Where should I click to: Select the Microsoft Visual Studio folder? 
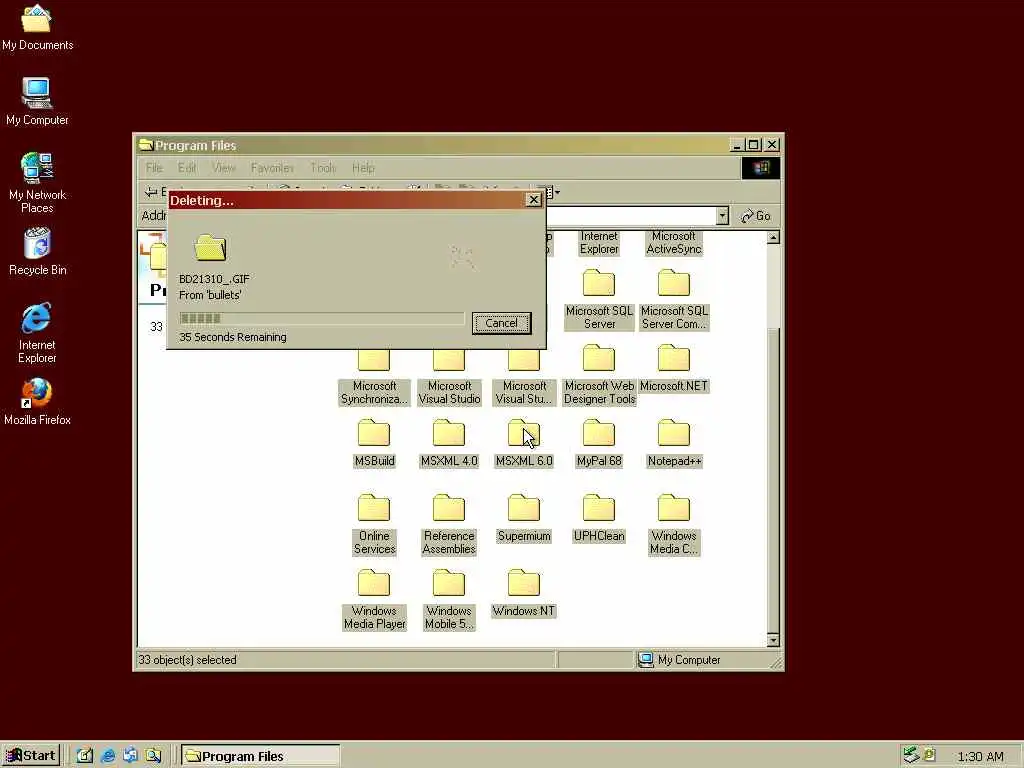tap(449, 379)
